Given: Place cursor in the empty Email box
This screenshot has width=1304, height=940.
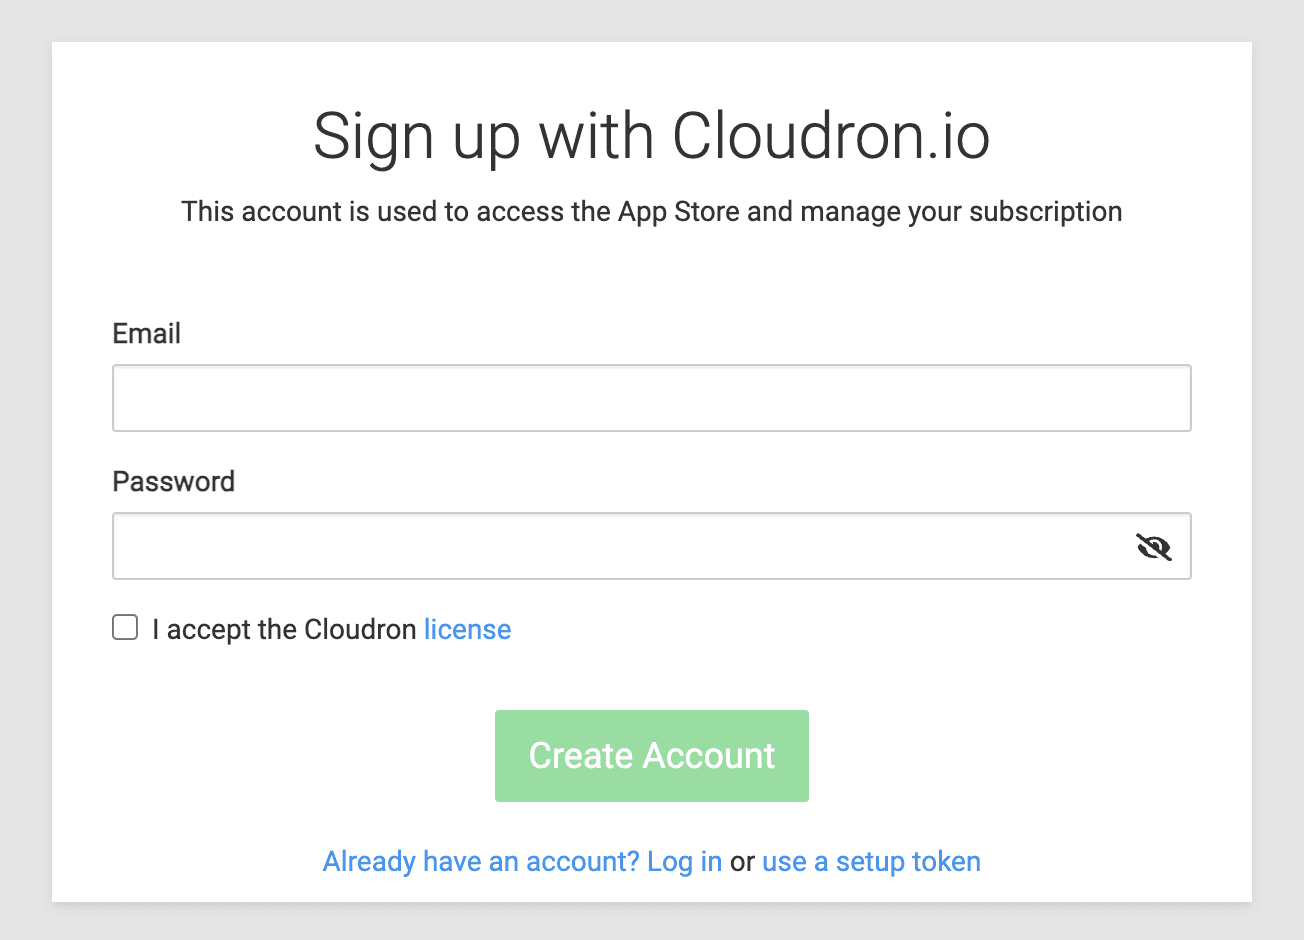Looking at the screenshot, I should pyautogui.click(x=651, y=398).
